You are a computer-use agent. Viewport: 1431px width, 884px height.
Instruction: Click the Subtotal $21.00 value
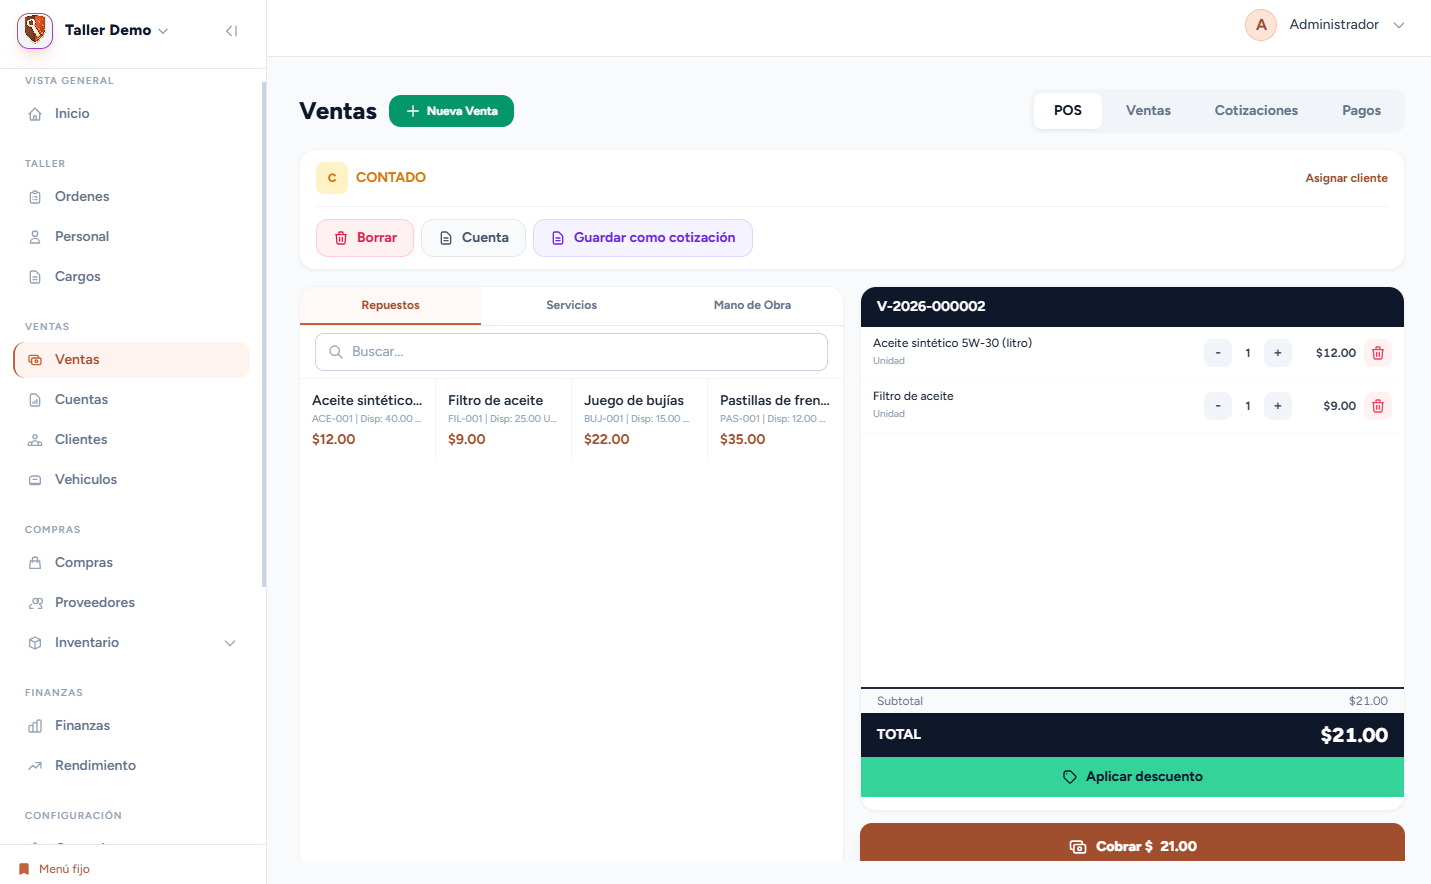[1368, 701]
